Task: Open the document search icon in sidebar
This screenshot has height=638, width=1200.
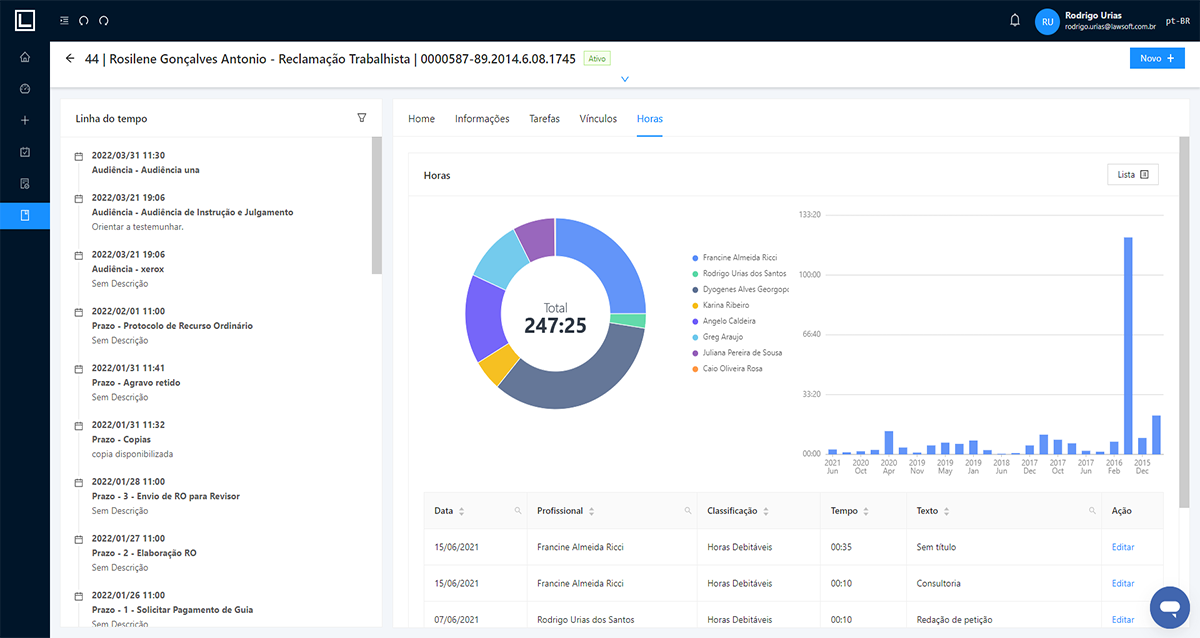Action: coord(25,184)
